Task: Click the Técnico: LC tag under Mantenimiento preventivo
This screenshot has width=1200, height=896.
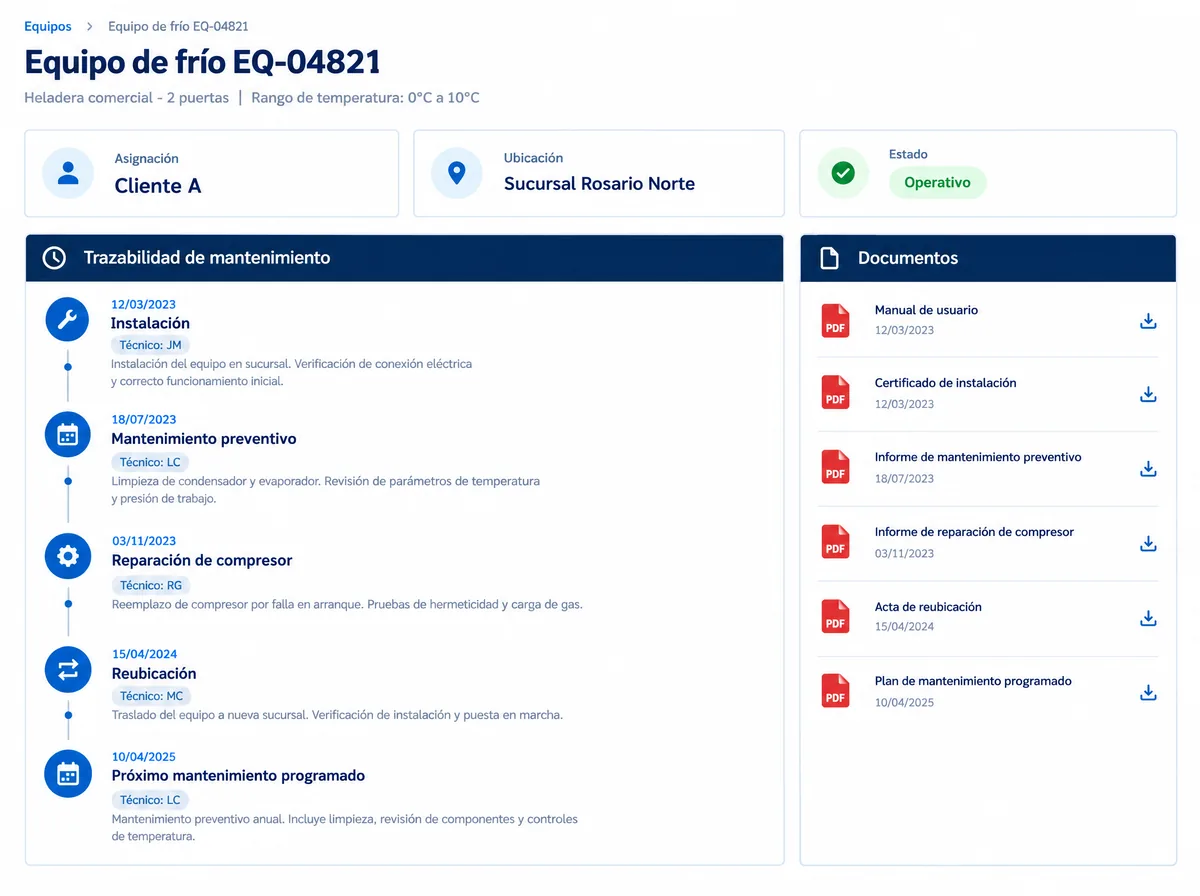Action: coord(150,462)
